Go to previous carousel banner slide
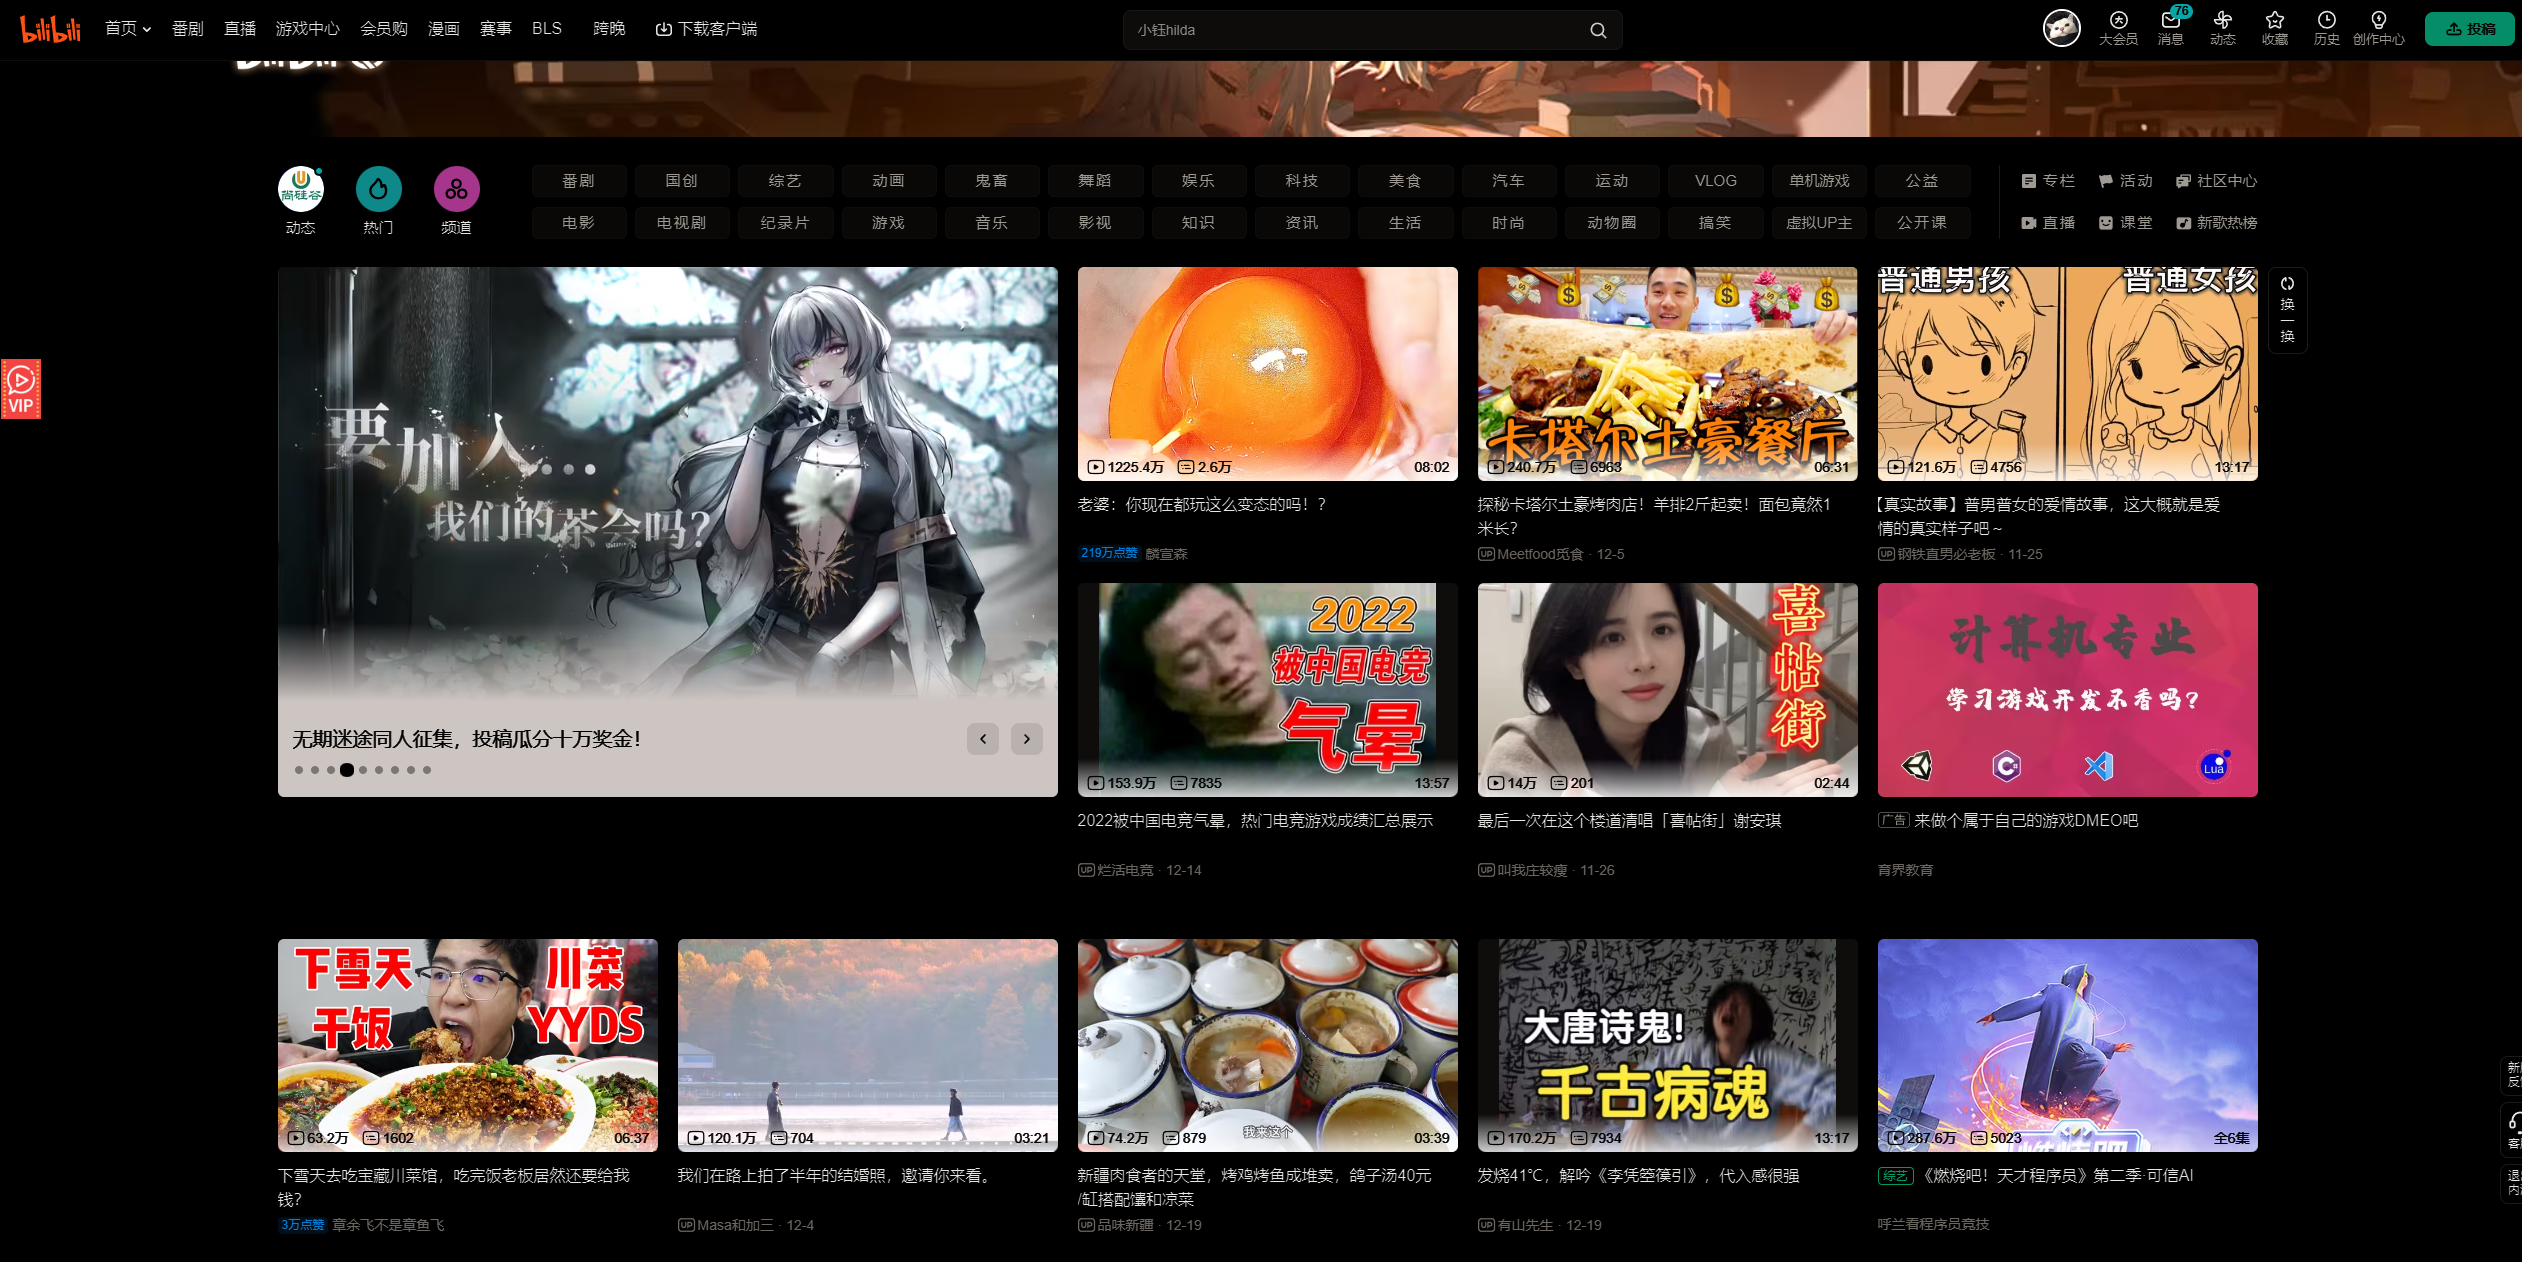 point(983,739)
